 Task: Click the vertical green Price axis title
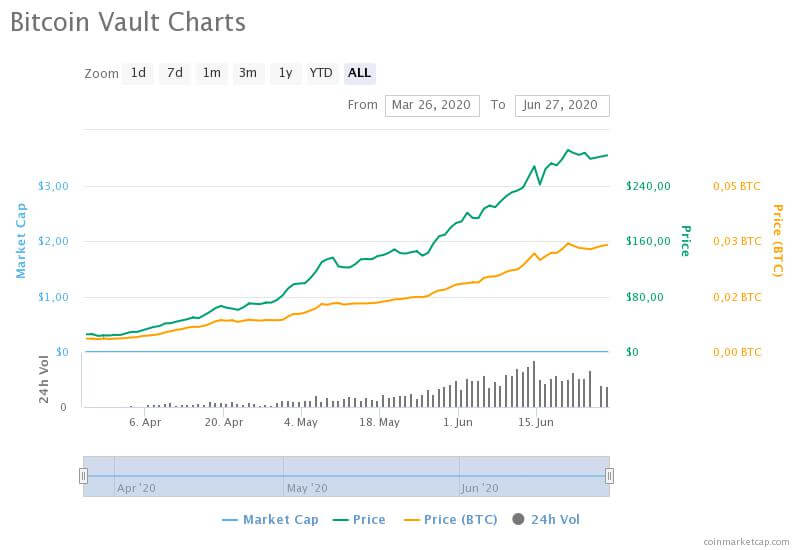point(686,241)
